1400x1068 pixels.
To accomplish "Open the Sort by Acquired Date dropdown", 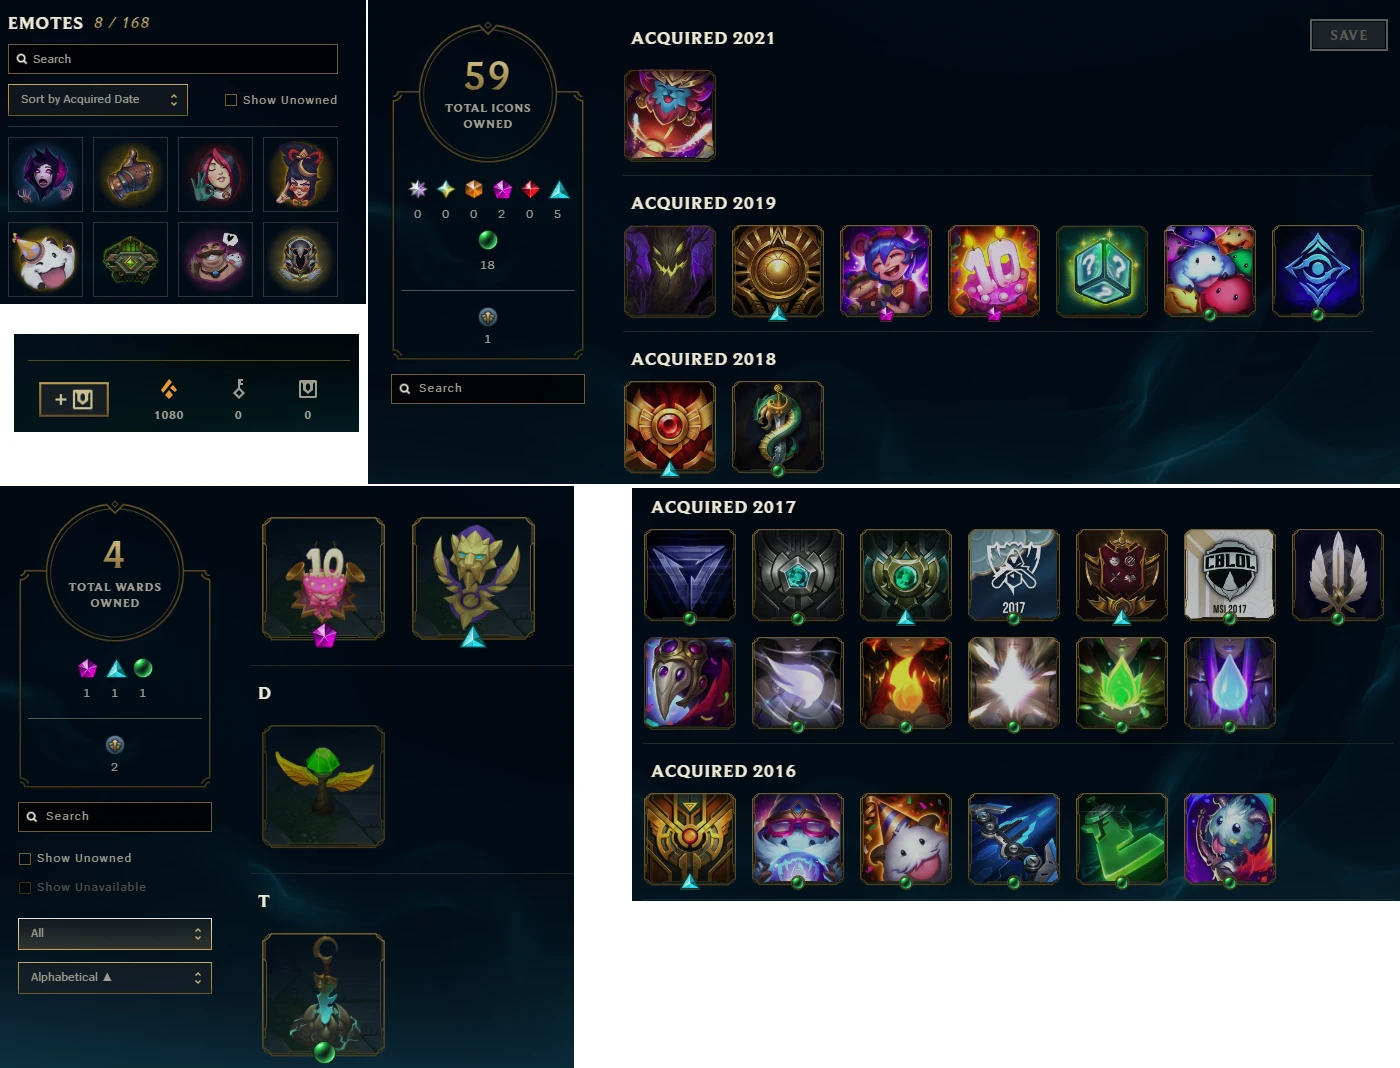I will coord(98,99).
